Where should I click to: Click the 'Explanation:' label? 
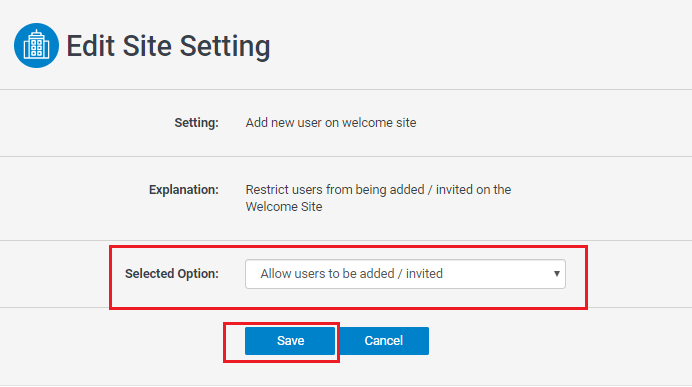tap(184, 190)
